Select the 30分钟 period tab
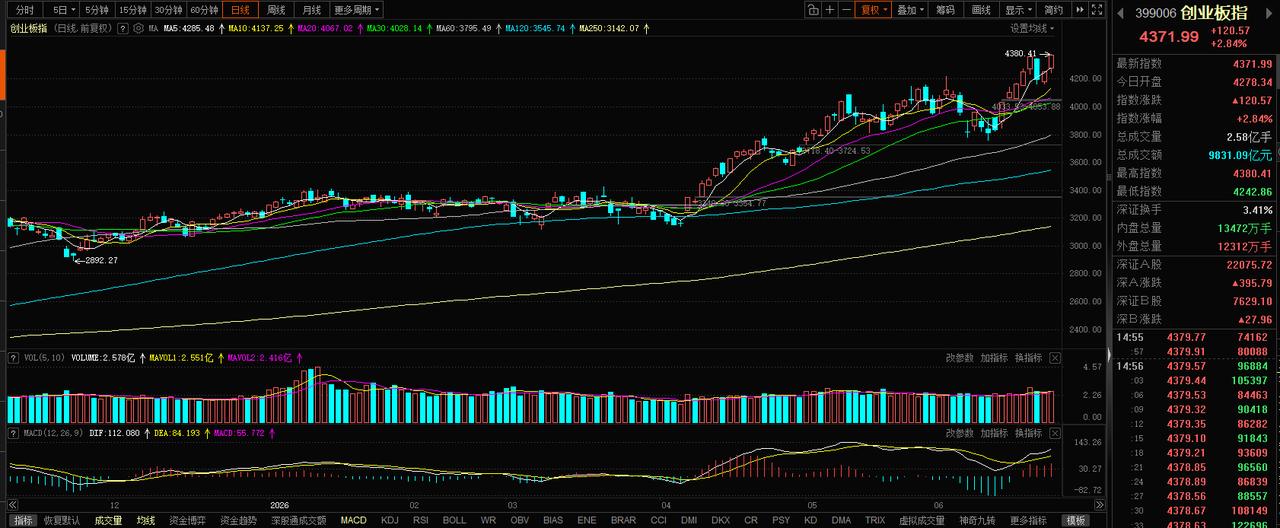The image size is (1280, 528). click(169, 9)
